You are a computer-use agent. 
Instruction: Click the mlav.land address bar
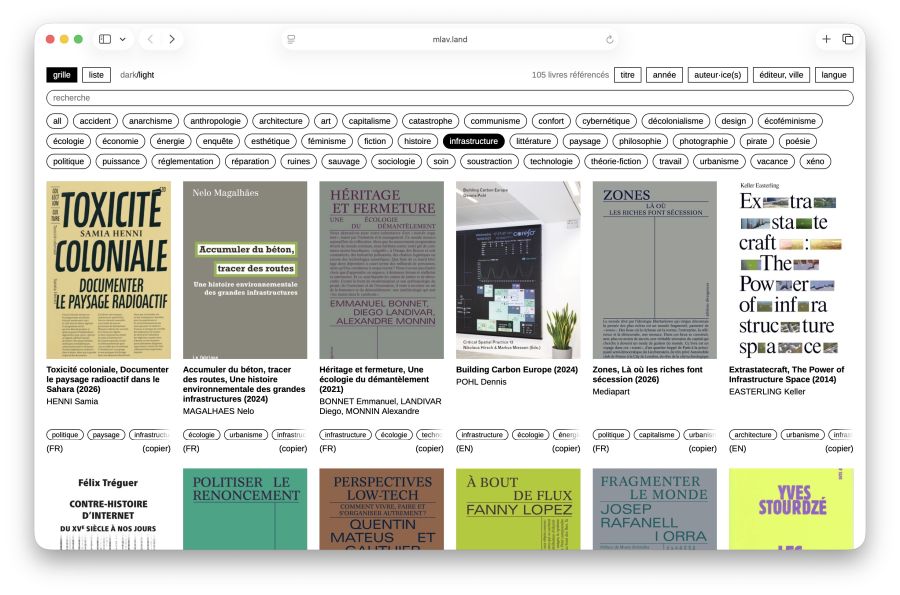(x=450, y=40)
